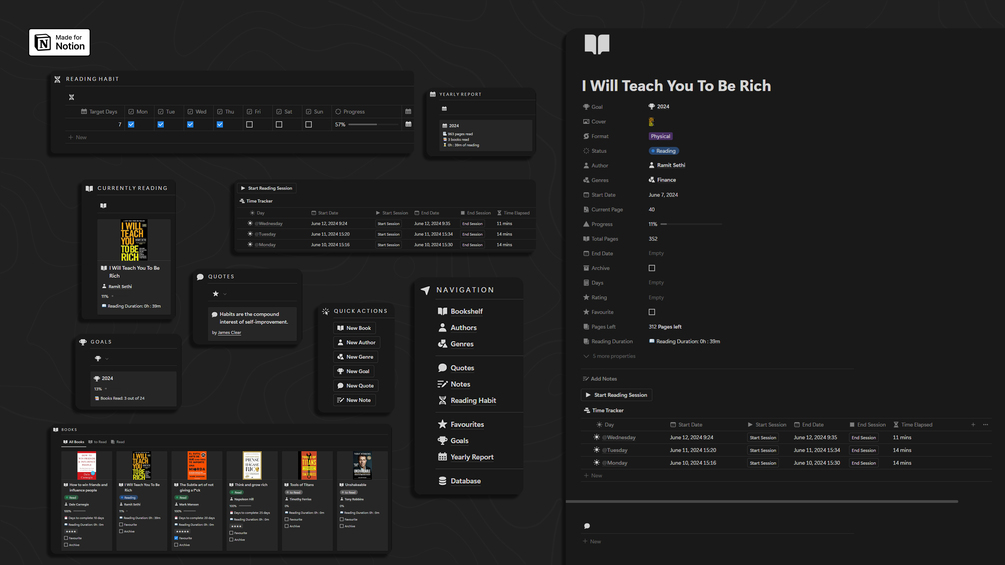Click the 11% progress bar on book page
Screen dimensions: 1005x565
click(x=691, y=224)
